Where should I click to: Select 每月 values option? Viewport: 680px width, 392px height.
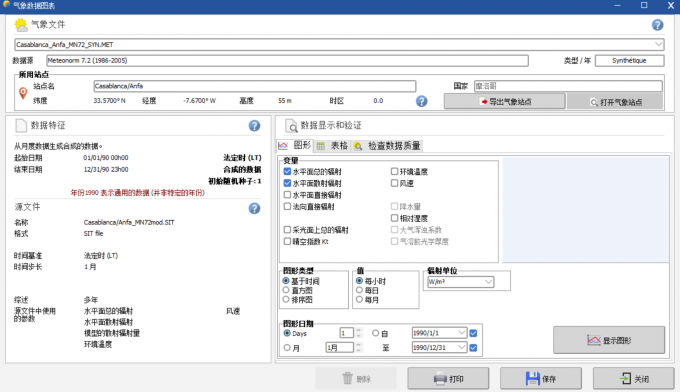(x=359, y=299)
